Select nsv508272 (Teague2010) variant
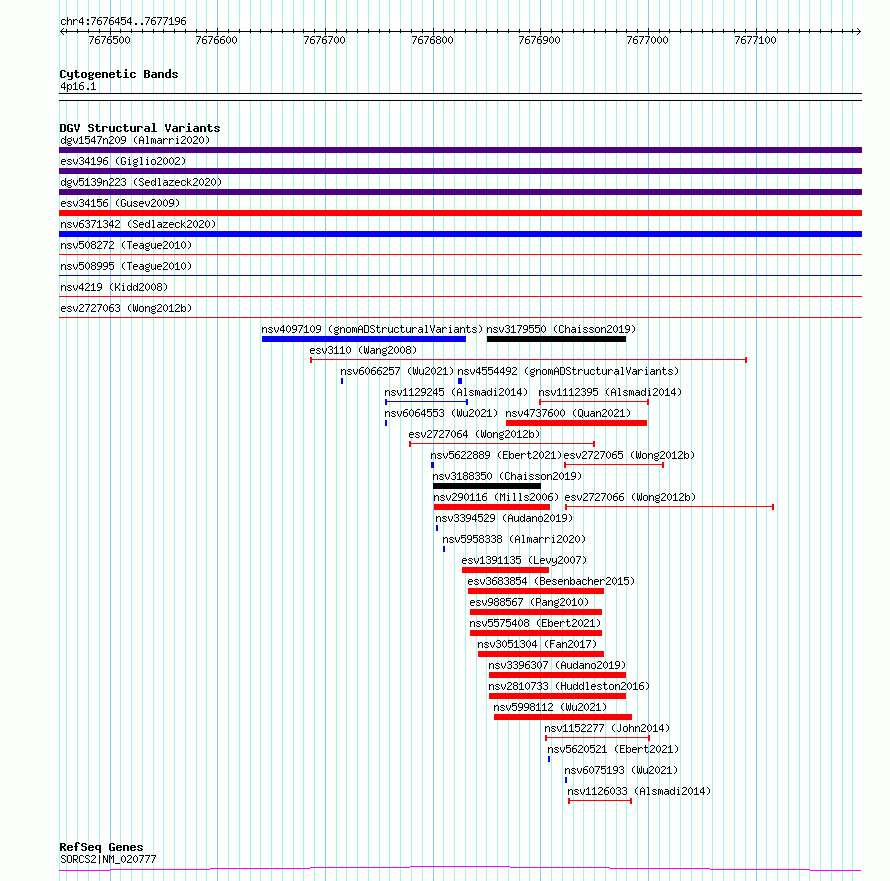890x881 pixels. pyautogui.click(x=126, y=245)
